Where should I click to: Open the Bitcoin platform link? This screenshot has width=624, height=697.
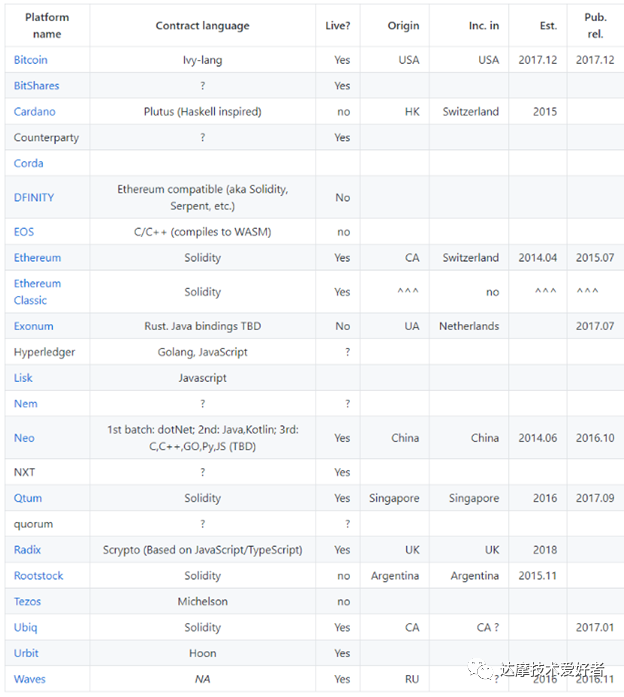[x=30, y=60]
